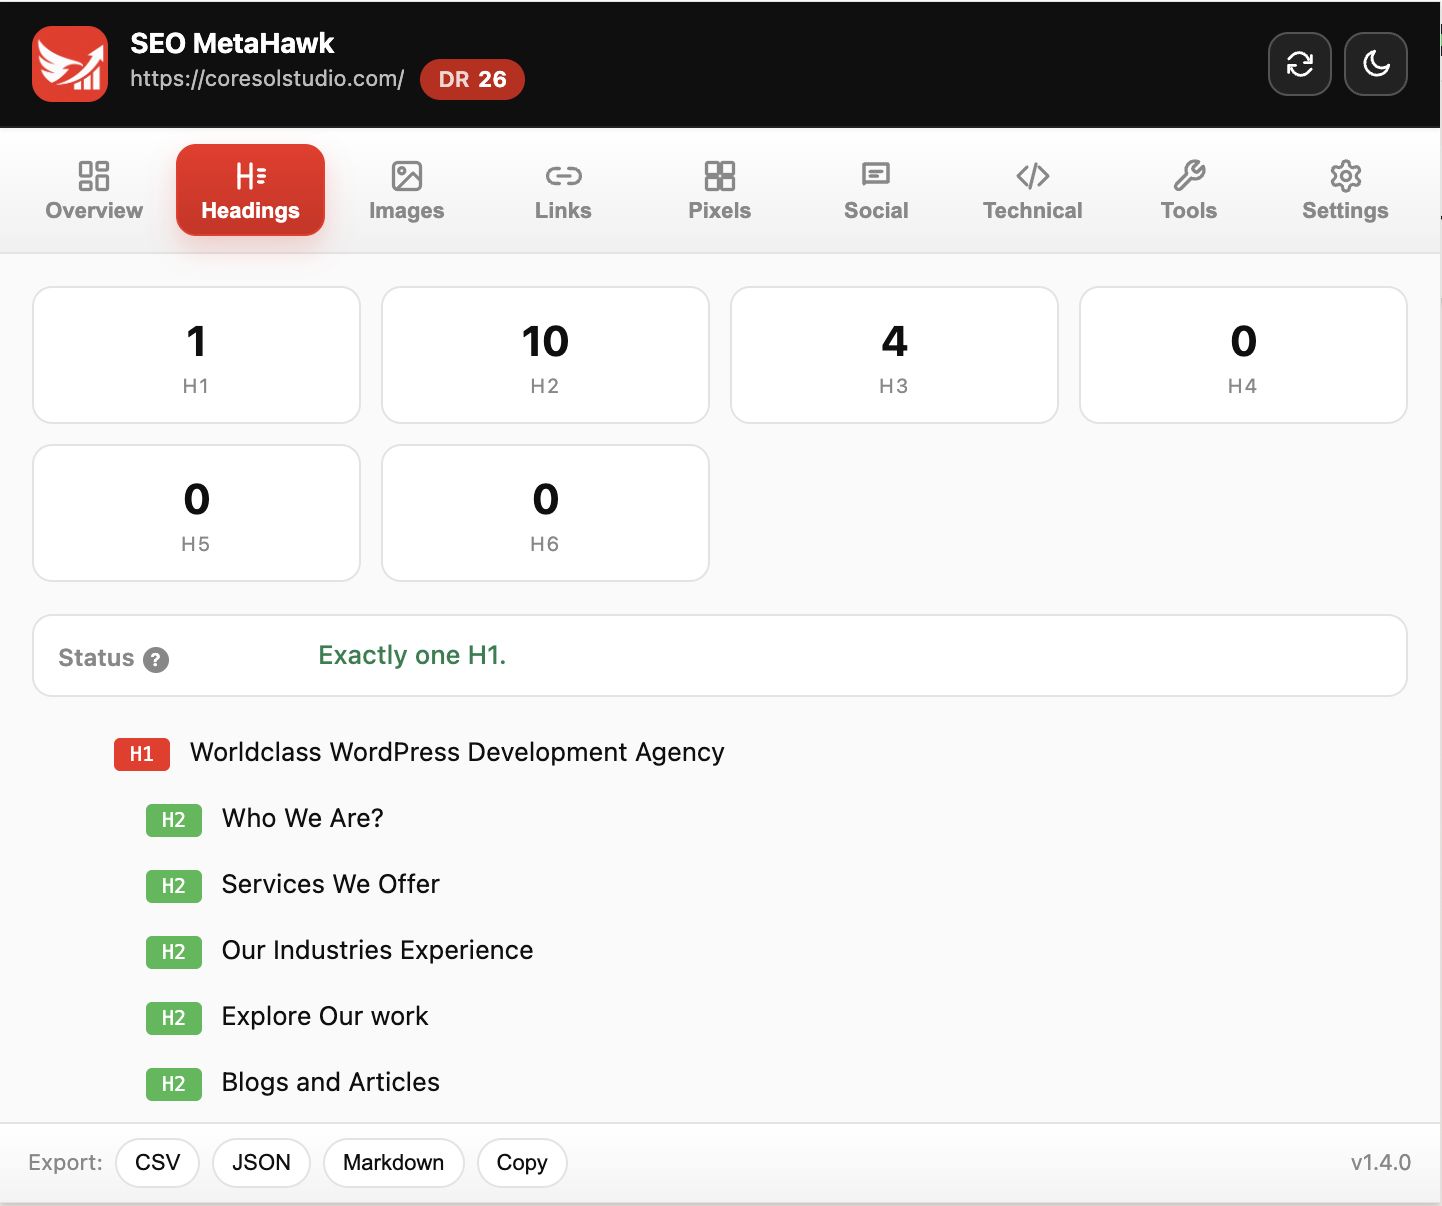
Task: Click the Copy export button
Action: 522,1163
